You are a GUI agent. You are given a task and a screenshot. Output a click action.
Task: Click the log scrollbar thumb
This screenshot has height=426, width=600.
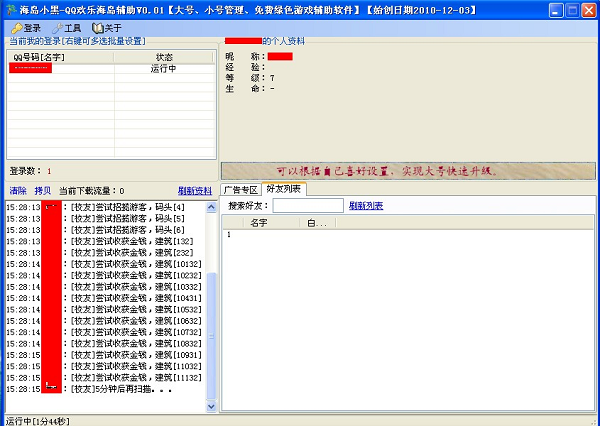[211, 336]
